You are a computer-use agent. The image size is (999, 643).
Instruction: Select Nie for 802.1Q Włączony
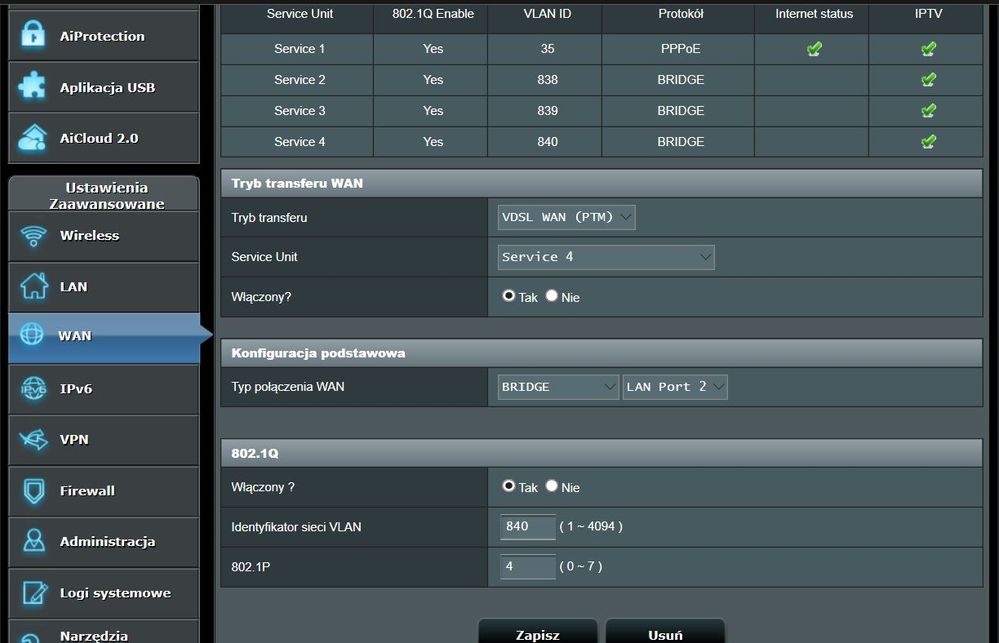click(552, 486)
